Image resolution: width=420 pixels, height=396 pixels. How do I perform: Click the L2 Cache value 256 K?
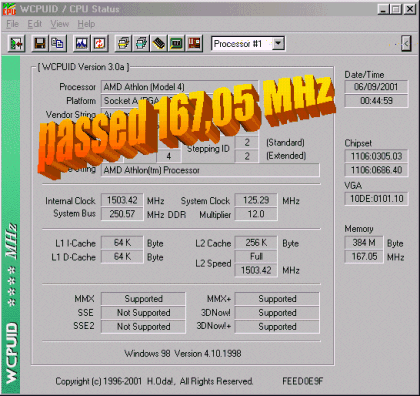256,243
